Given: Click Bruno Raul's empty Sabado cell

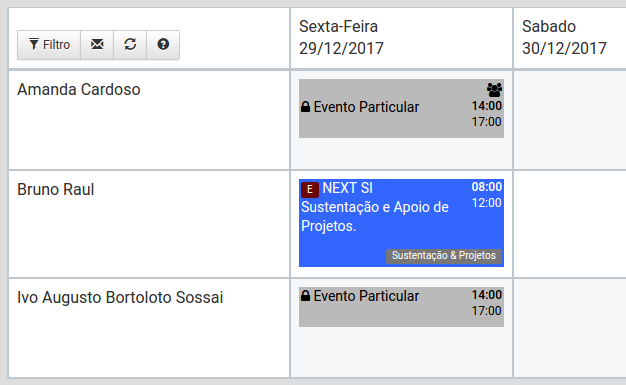Looking at the screenshot, I should [570, 224].
